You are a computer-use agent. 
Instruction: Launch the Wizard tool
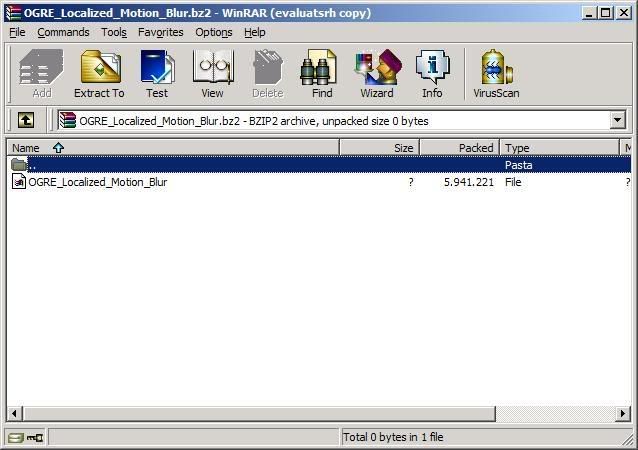(377, 73)
